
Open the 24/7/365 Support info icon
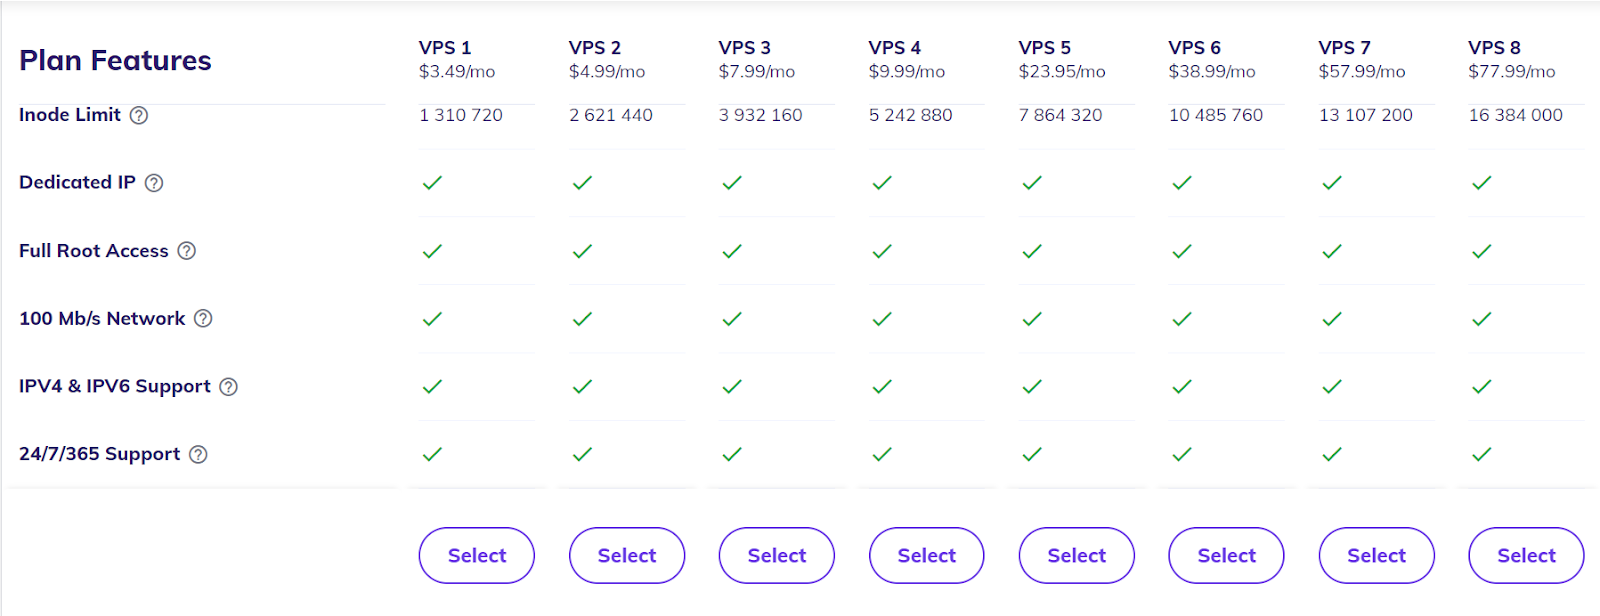pos(199,455)
